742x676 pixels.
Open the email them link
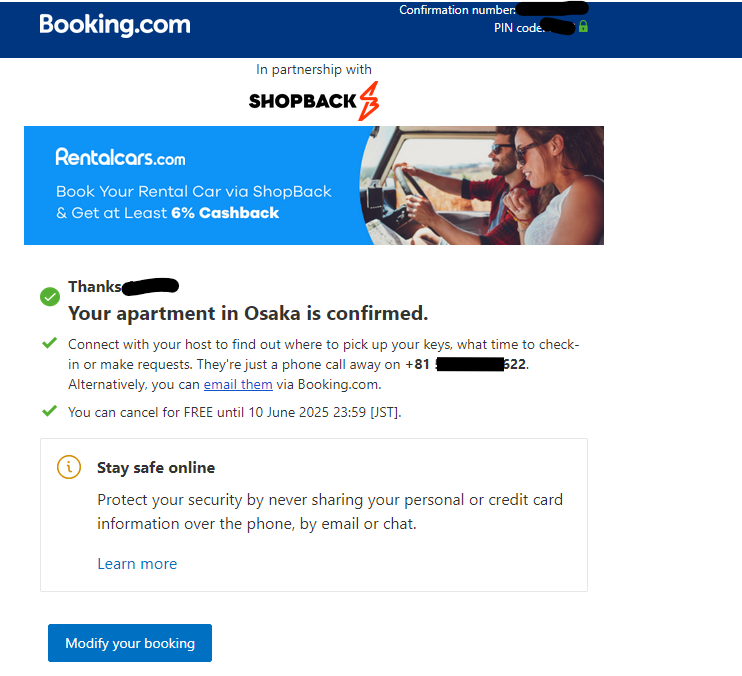pos(238,385)
